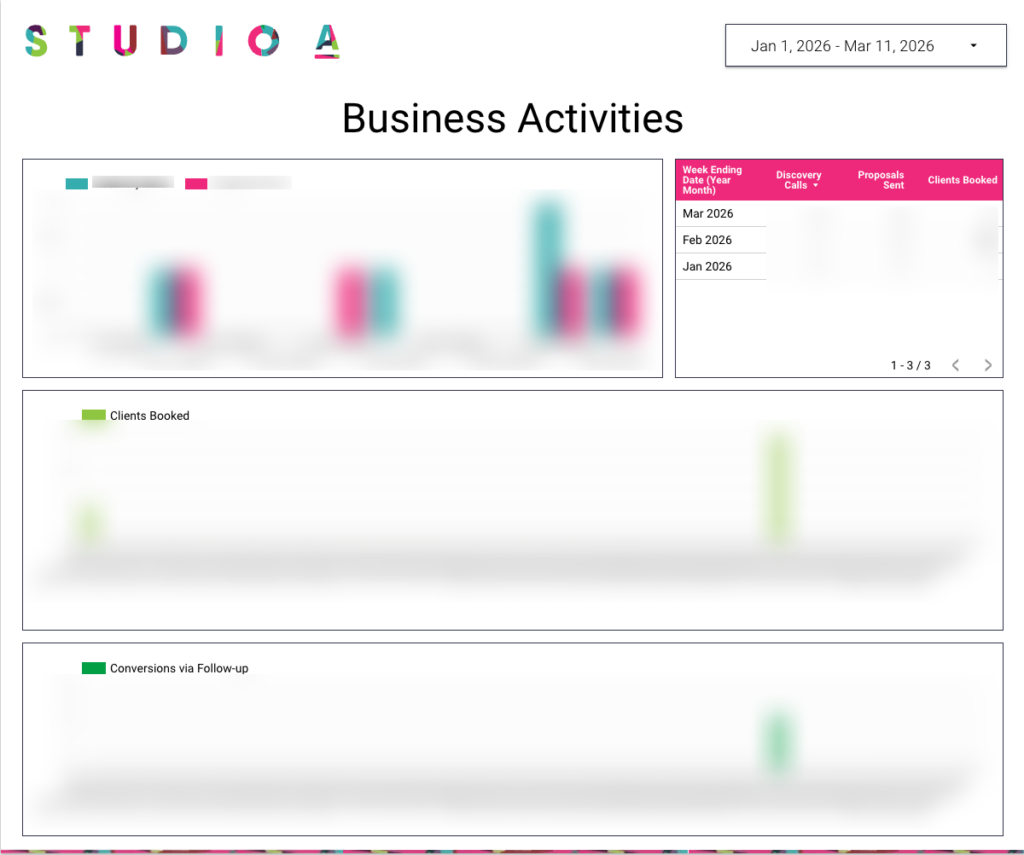The width and height of the screenshot is (1024, 855).
Task: Go to the next table page arrow
Action: pyautogui.click(x=988, y=365)
